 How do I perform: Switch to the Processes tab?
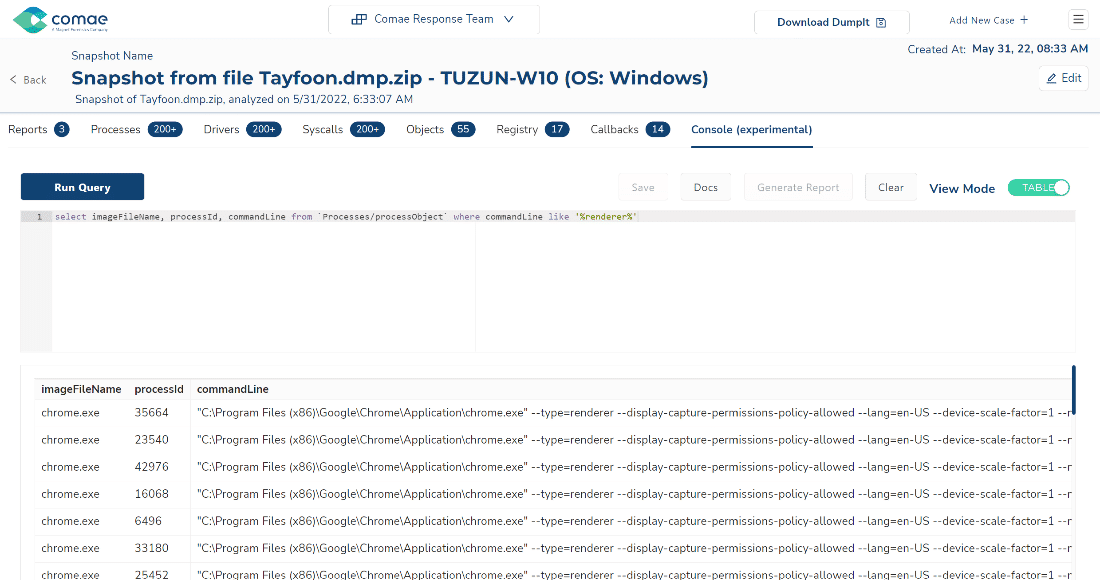pyautogui.click(x=137, y=129)
